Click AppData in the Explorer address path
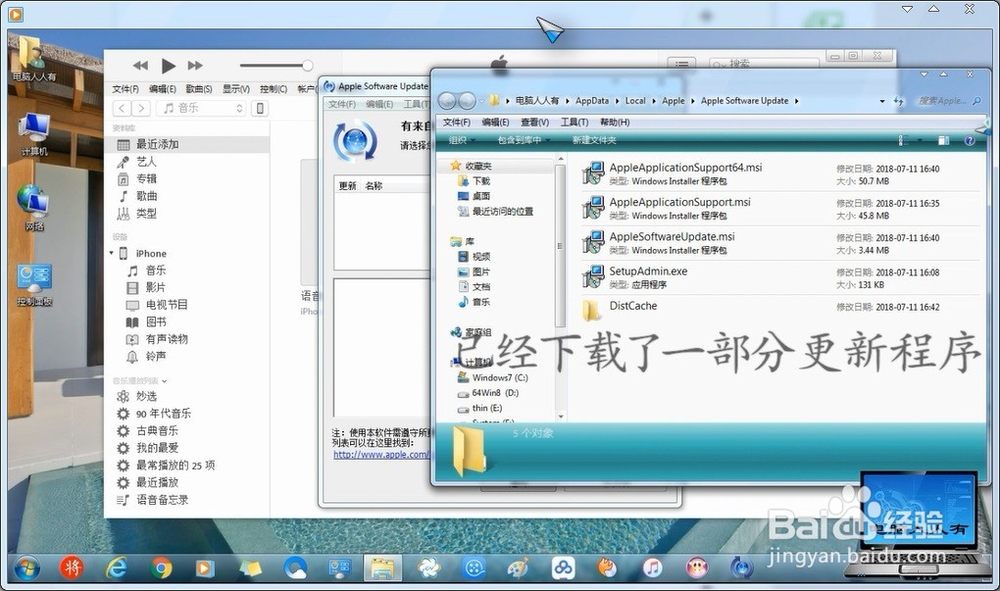 (592, 101)
